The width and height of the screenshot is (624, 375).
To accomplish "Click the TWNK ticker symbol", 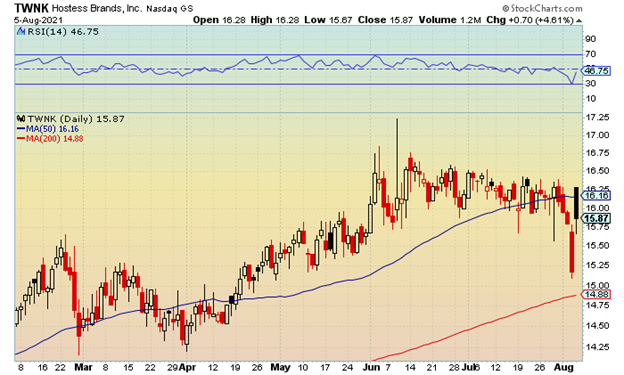I will [x=31, y=8].
